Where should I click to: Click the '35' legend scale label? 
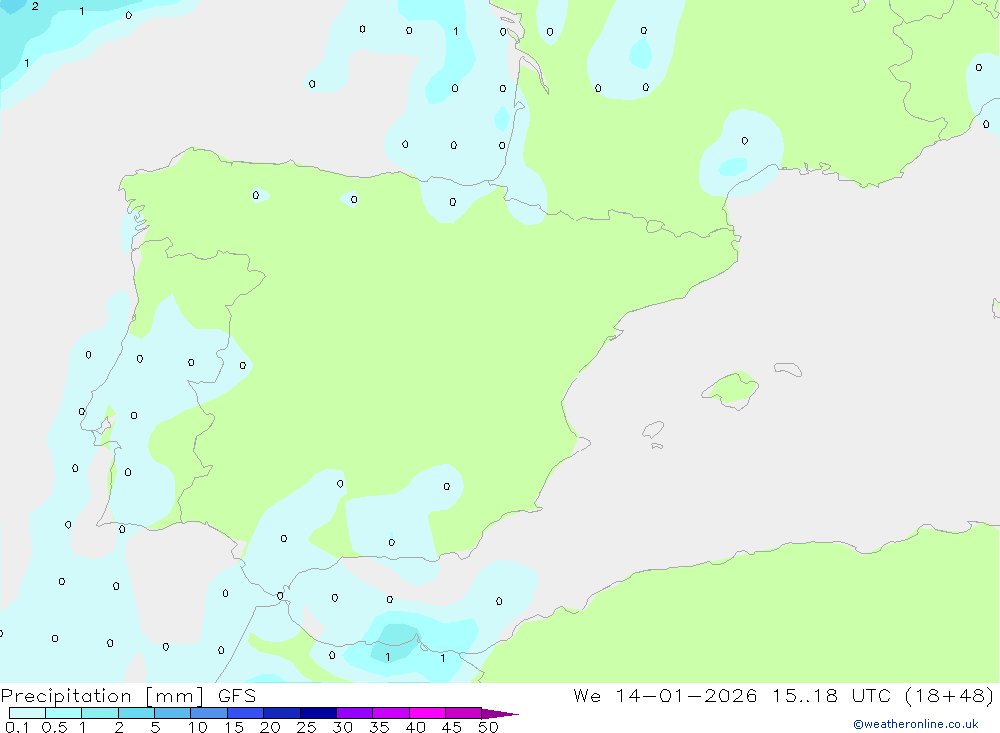point(379,727)
